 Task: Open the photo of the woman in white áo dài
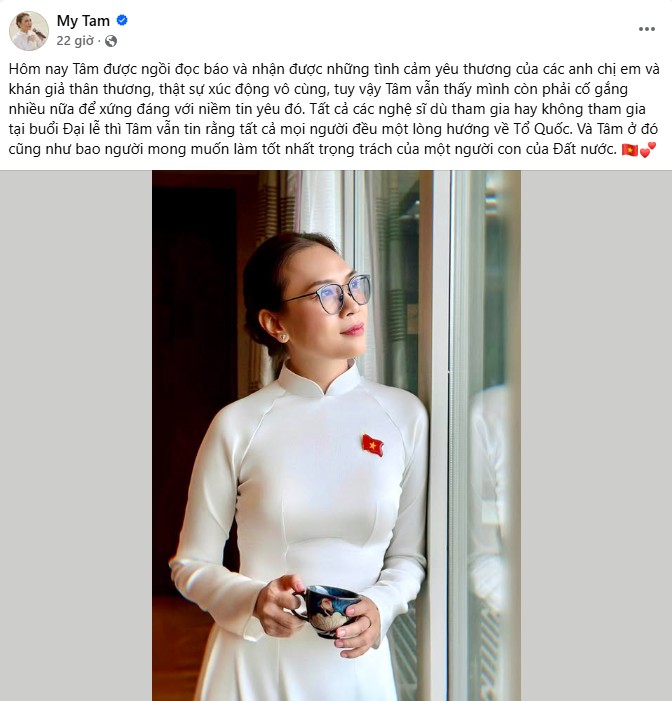tap(336, 435)
